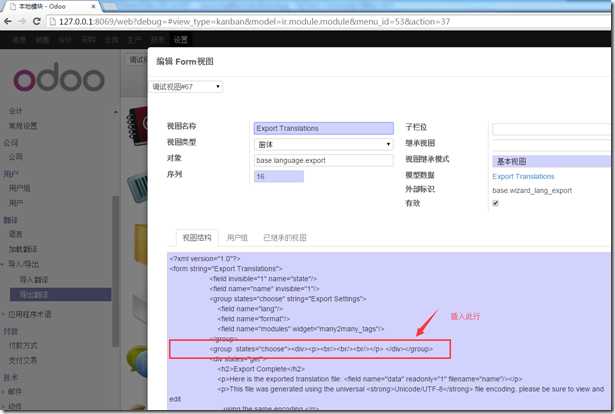Click the 序列 number field
The image size is (615, 414).
pyautogui.click(x=279, y=176)
